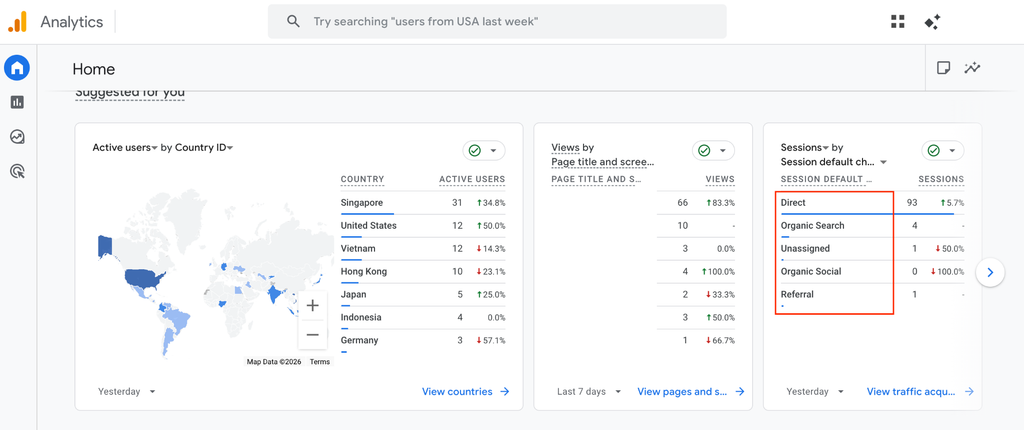Image resolution: width=1024 pixels, height=430 pixels.
Task: Click the COUNTRY column header
Action: click(362, 180)
